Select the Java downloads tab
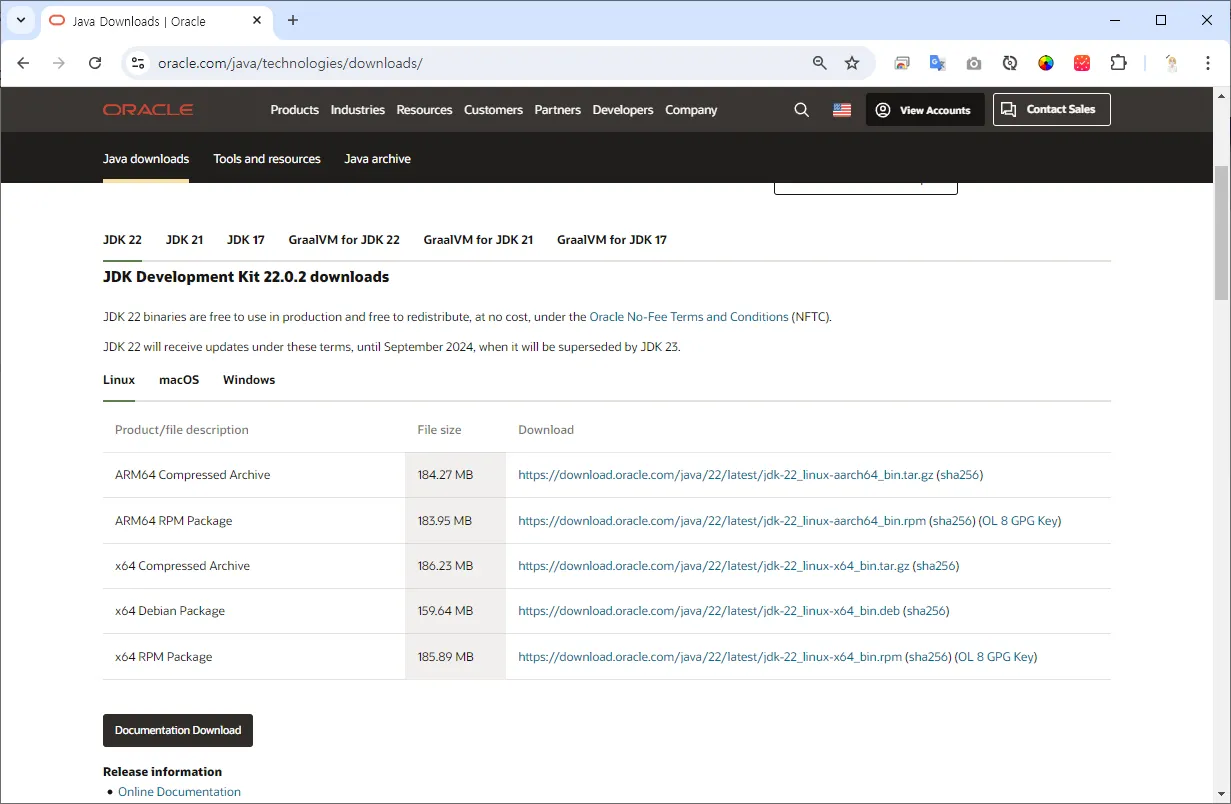 tap(146, 159)
